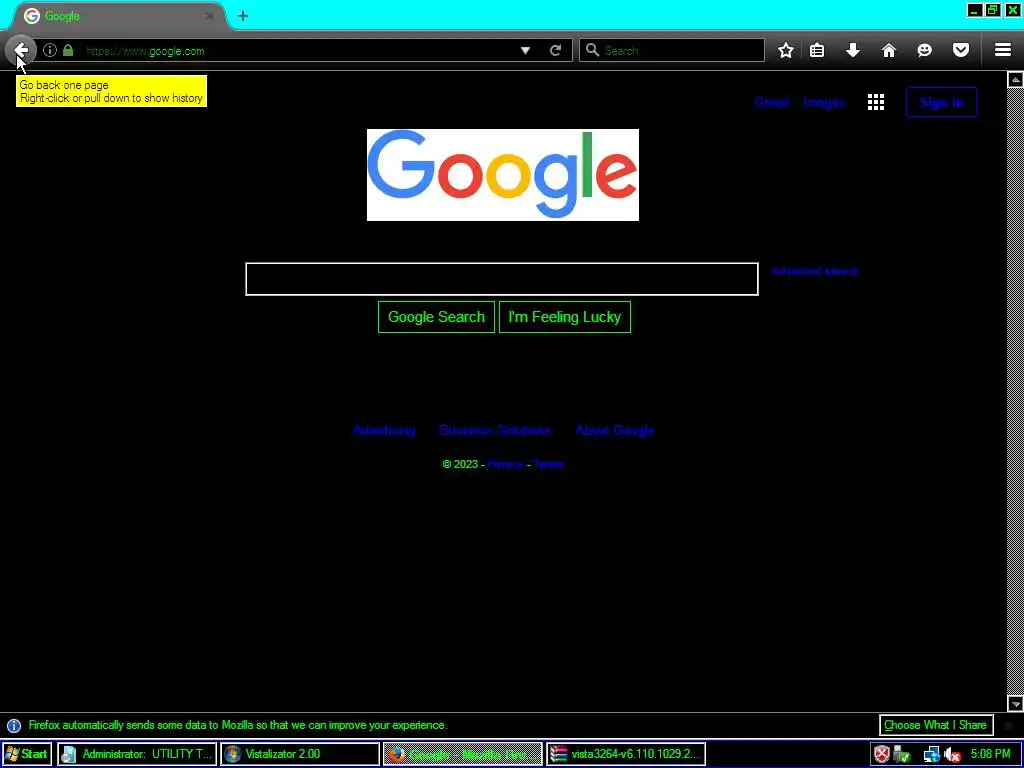The image size is (1024, 768).
Task: Expand the URL bar history dropdown arrow
Action: 525,50
